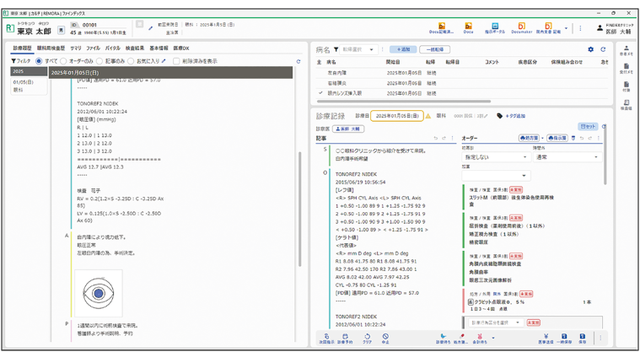Viewport: 640px width, 360px height.
Task: Click the 指示箋 button in order header
Action: tap(557, 138)
